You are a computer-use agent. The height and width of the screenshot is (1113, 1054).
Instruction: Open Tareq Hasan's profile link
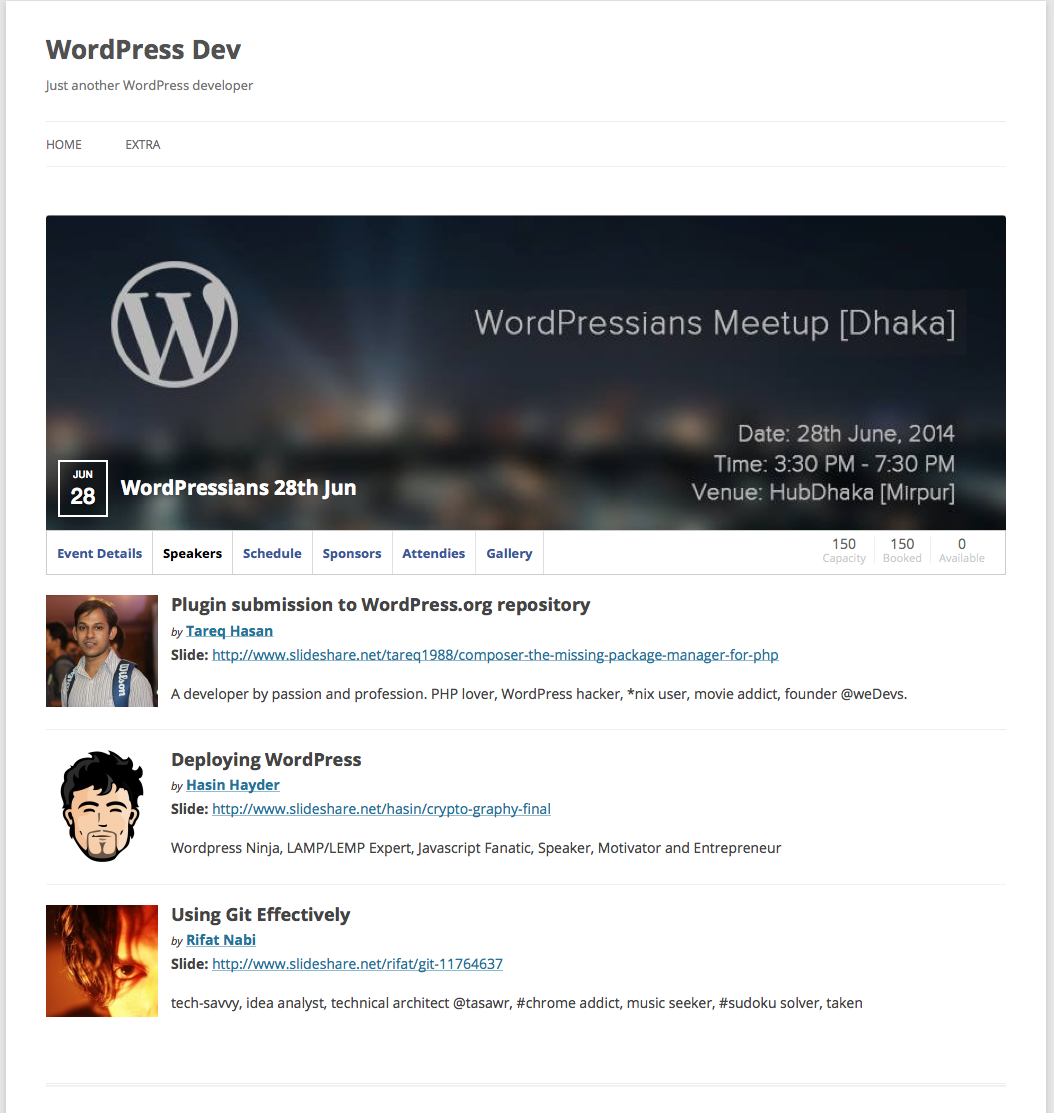[229, 631]
